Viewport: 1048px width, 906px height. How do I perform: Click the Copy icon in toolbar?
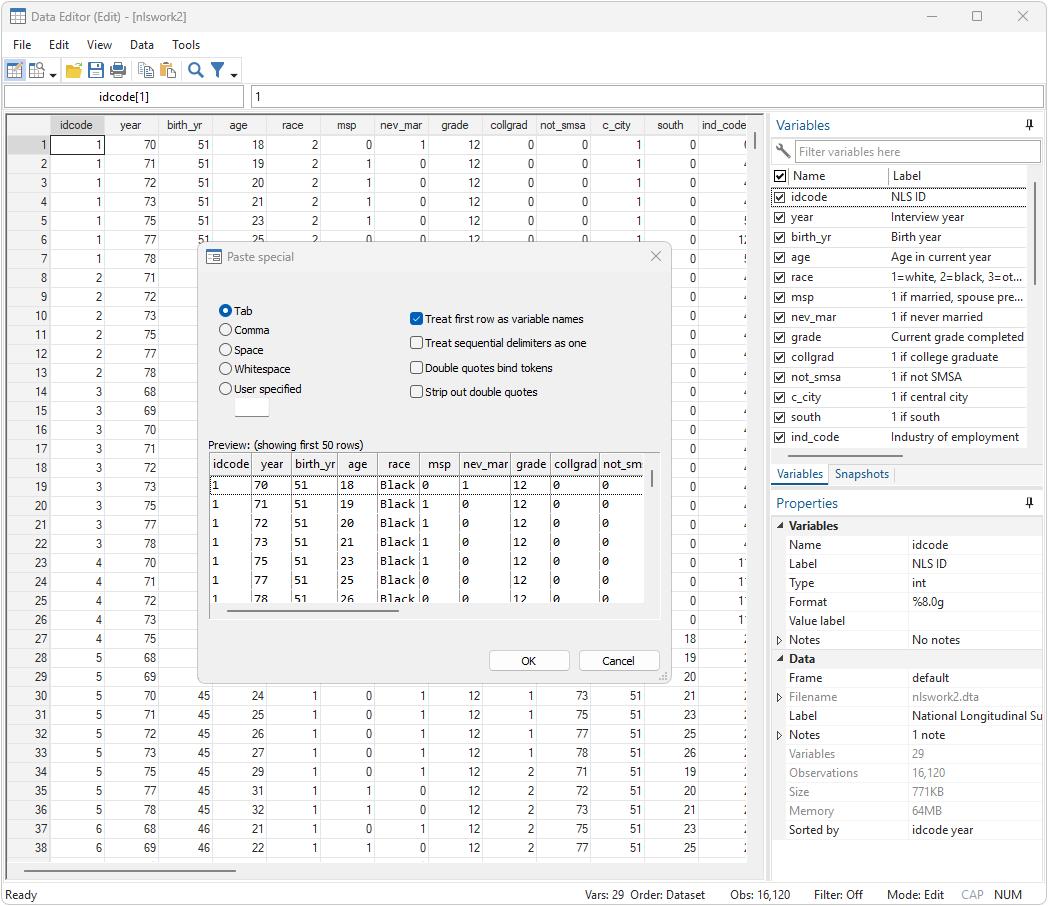pyautogui.click(x=146, y=69)
